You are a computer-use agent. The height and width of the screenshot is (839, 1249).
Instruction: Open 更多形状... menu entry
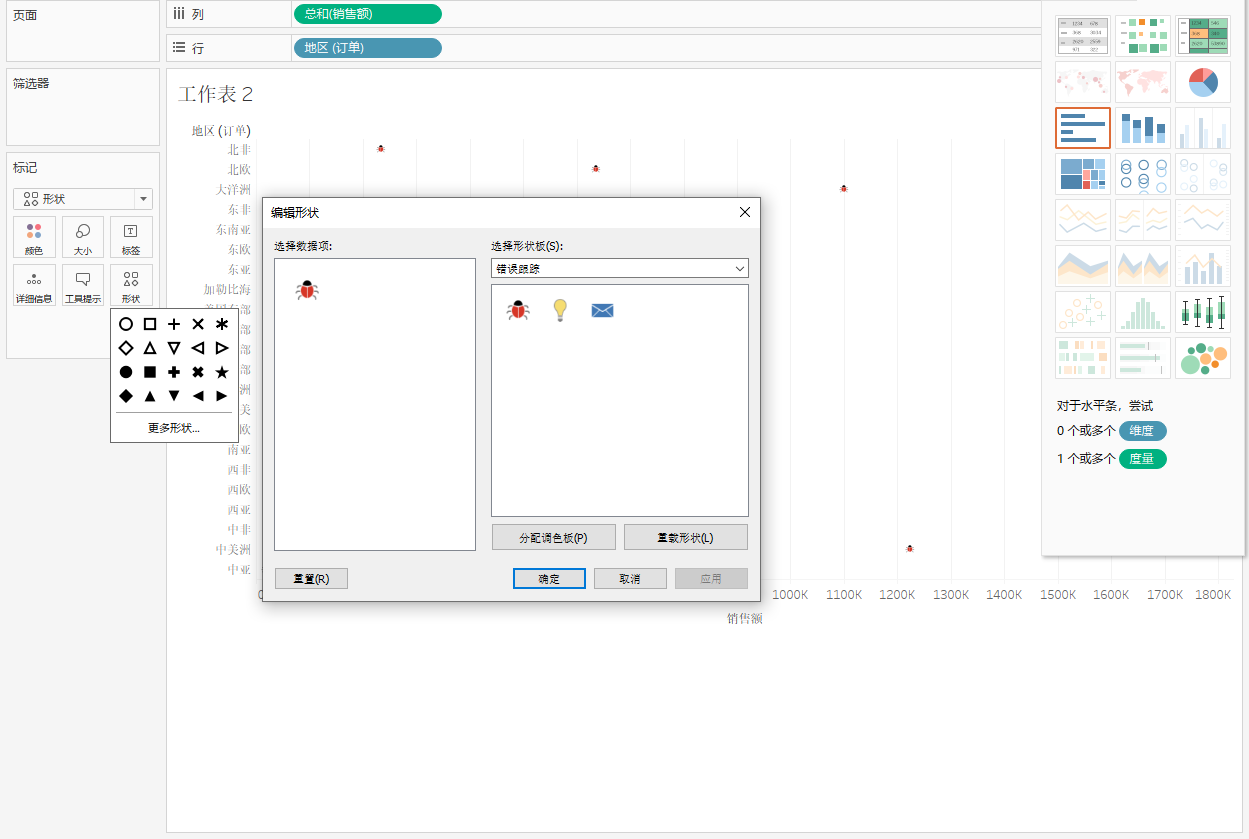pyautogui.click(x=174, y=428)
